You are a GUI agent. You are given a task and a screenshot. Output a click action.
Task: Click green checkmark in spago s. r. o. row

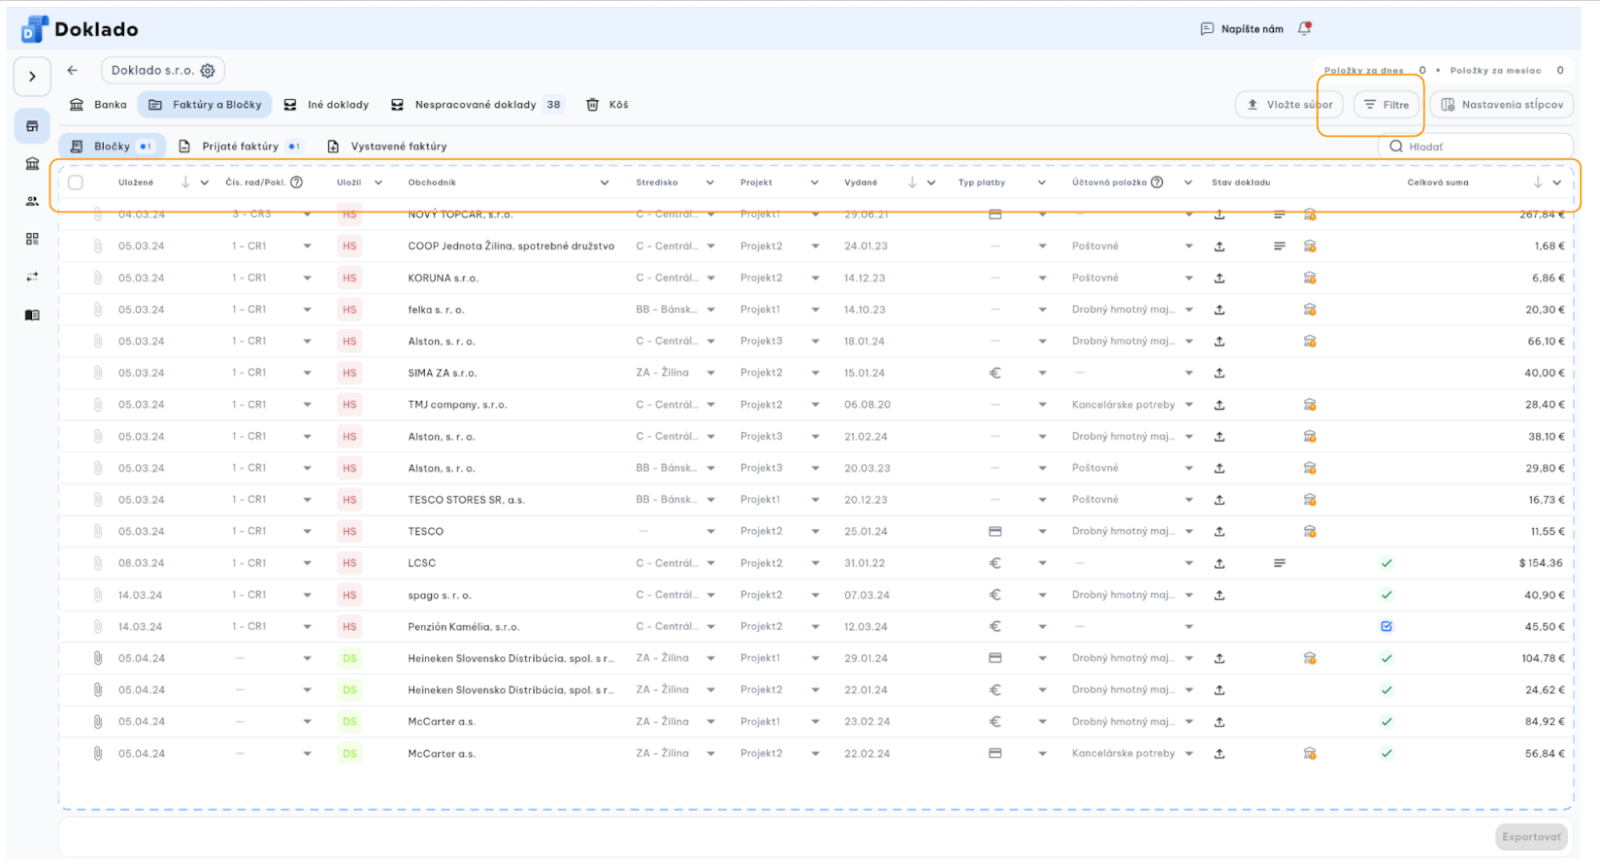click(1386, 595)
